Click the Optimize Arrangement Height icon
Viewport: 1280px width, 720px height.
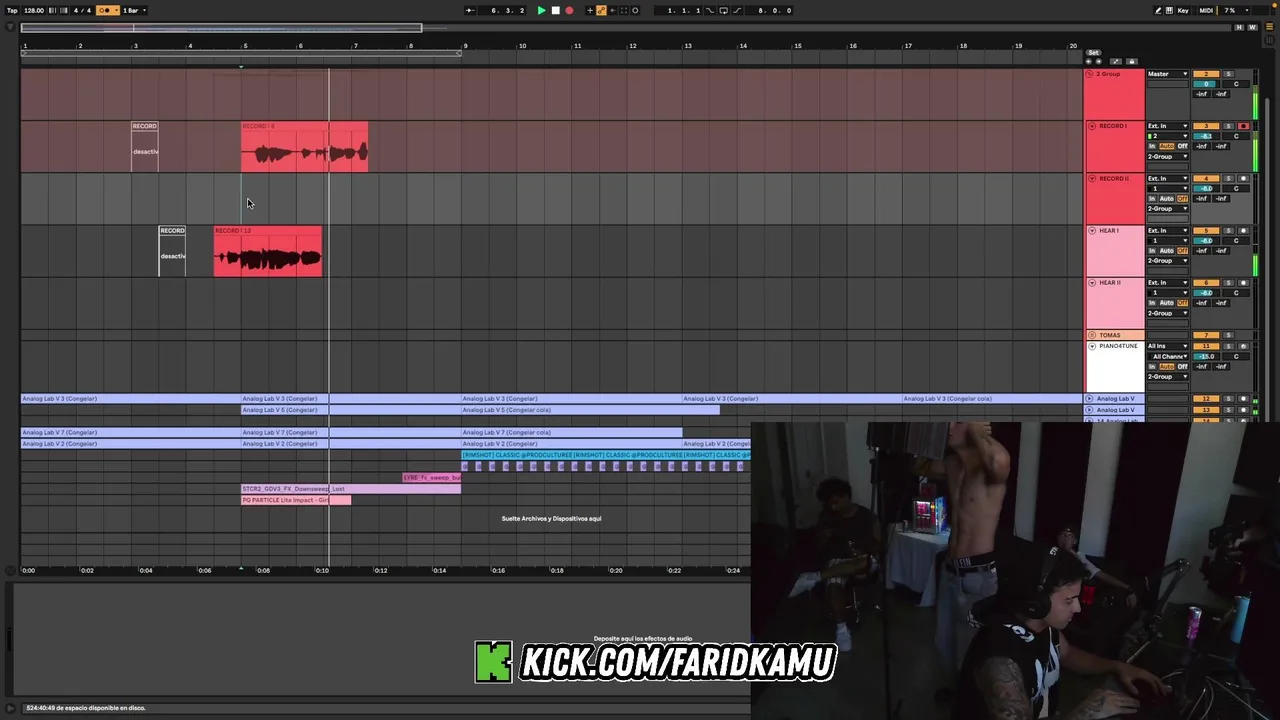pyautogui.click(x=1116, y=61)
